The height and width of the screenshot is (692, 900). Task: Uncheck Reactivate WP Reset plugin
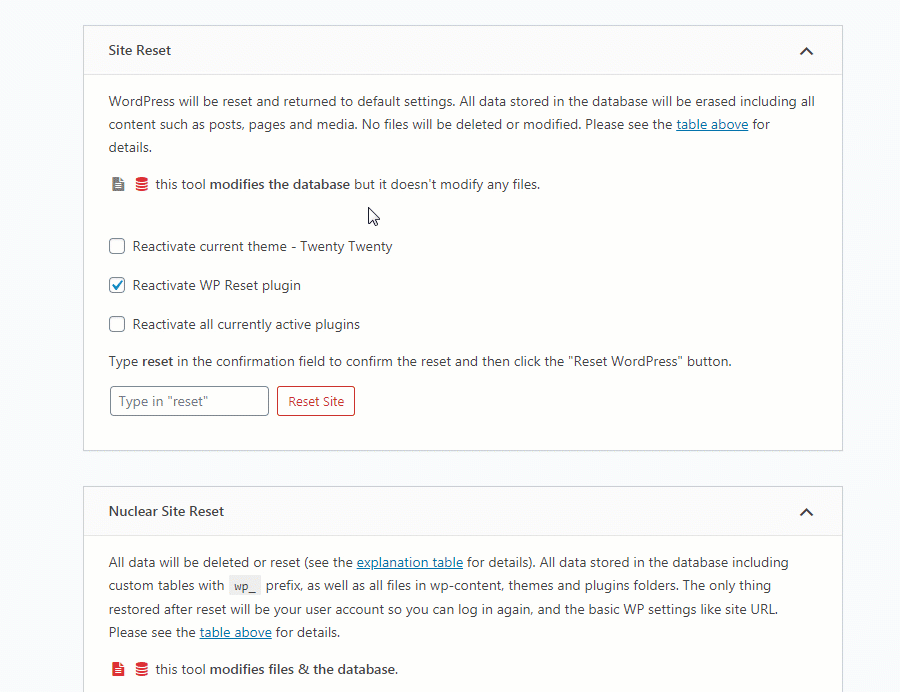click(117, 285)
